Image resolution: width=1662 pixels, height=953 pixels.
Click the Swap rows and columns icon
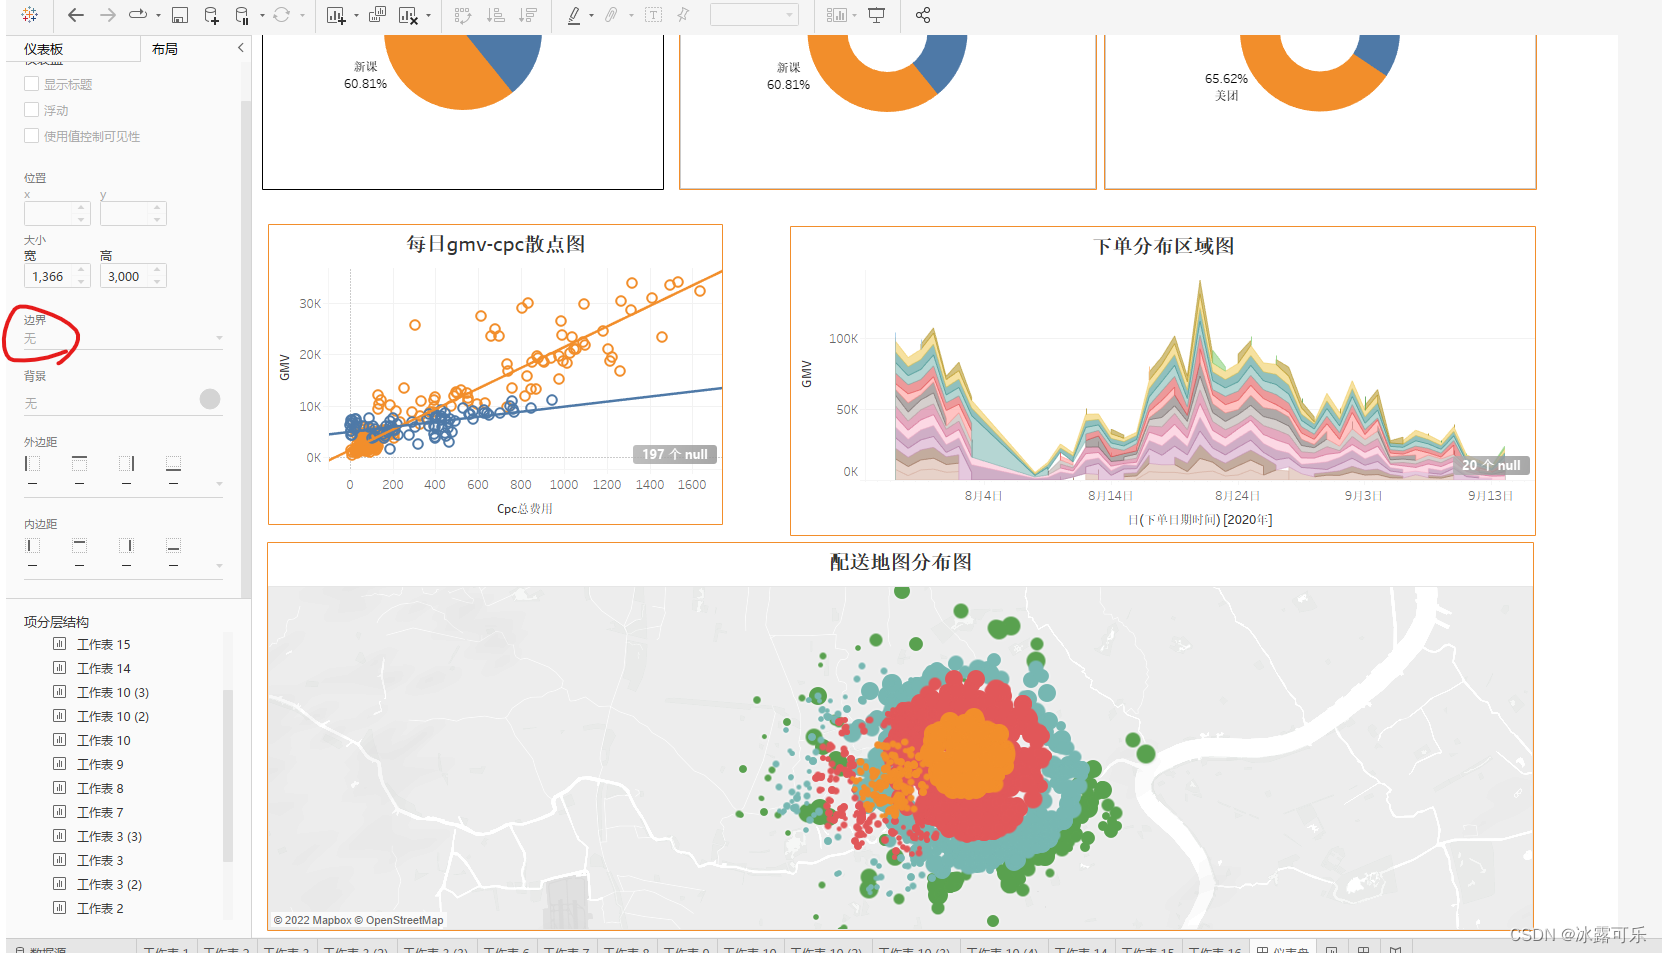coord(462,15)
